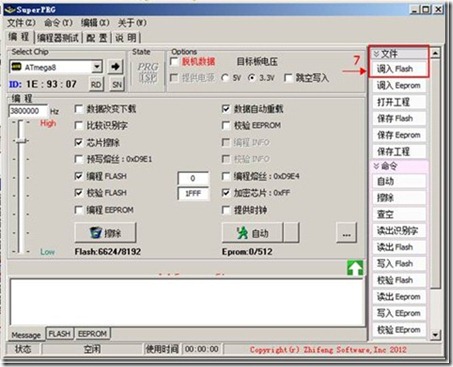This screenshot has height=367, width=453.
Task: Open the arrow portion beside 自动 button
Action: click(291, 233)
